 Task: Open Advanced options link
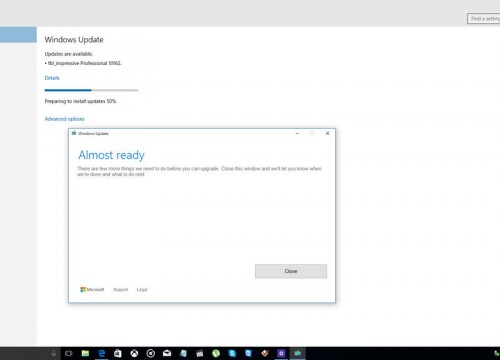(x=65, y=119)
